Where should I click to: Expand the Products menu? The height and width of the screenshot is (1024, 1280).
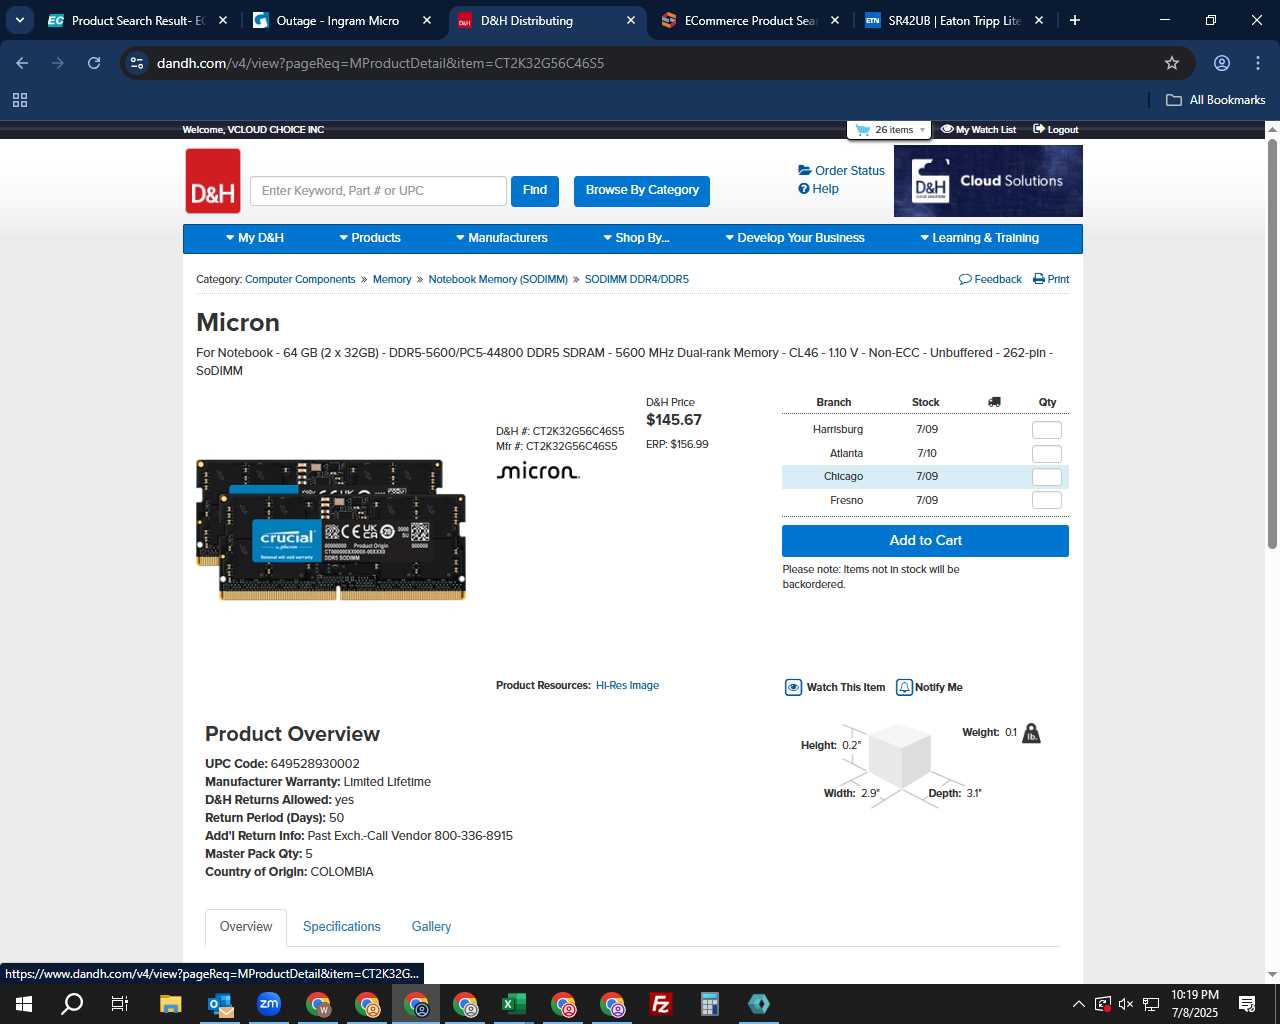pos(369,238)
